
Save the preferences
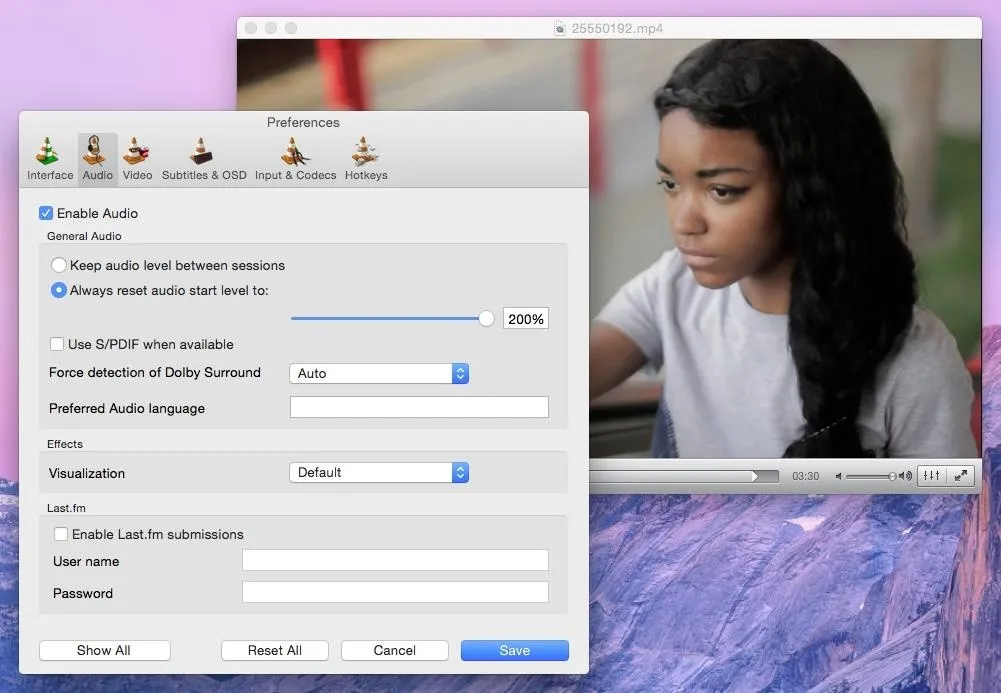click(x=515, y=650)
